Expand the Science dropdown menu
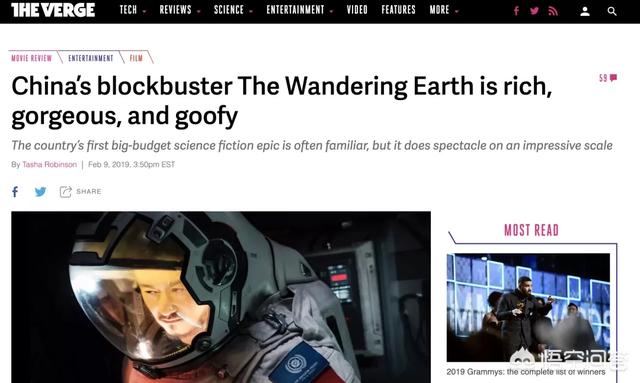The image size is (640, 383). pos(233,10)
